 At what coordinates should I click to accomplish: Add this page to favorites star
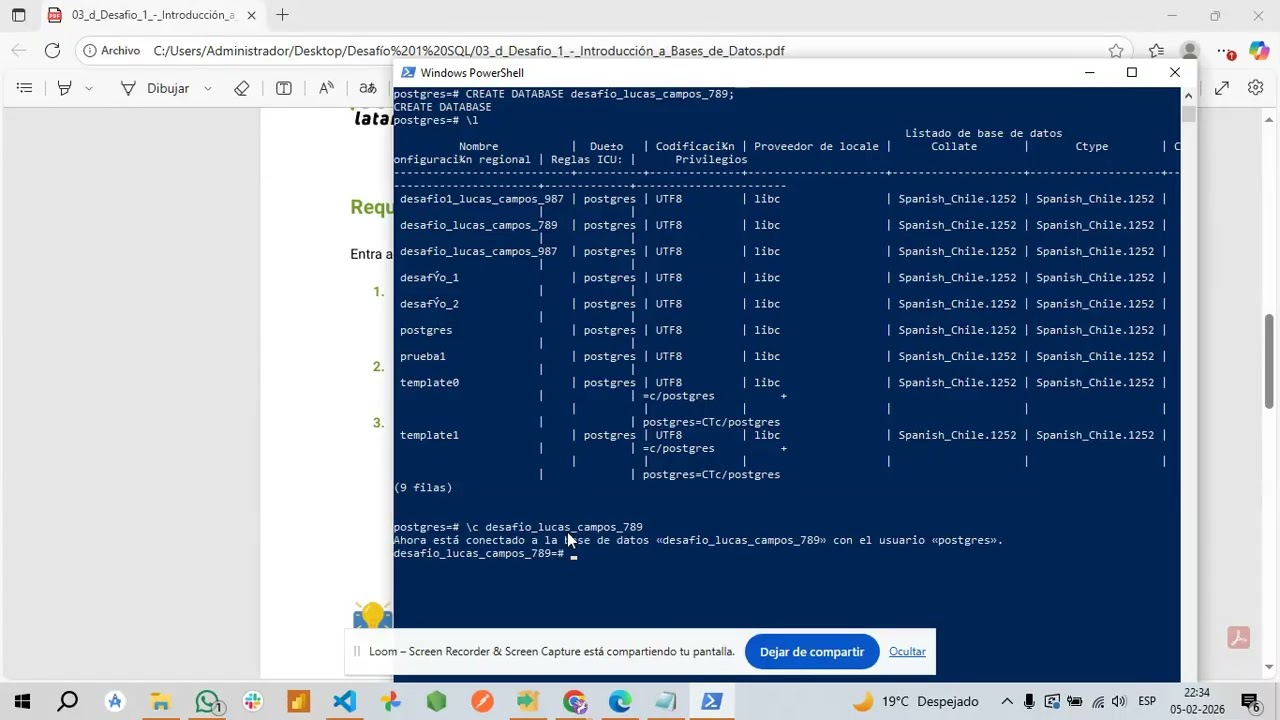coord(1116,51)
